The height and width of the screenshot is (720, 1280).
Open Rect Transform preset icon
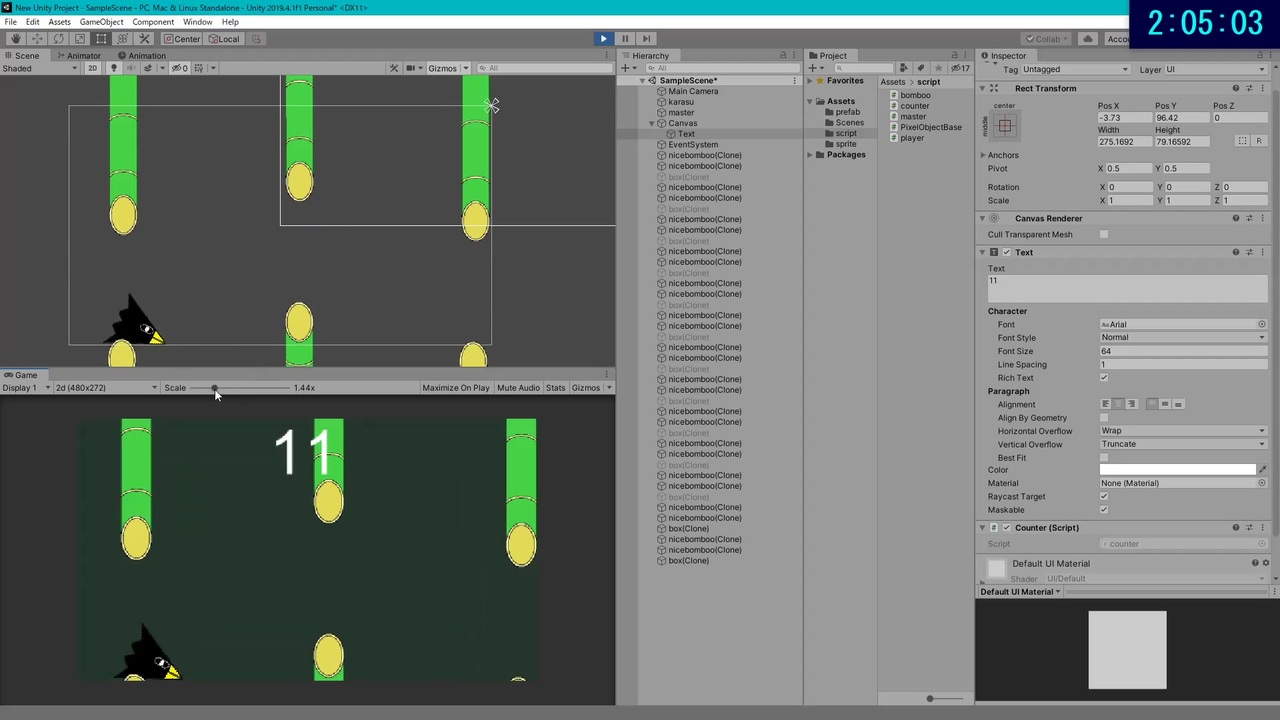click(x=1249, y=88)
